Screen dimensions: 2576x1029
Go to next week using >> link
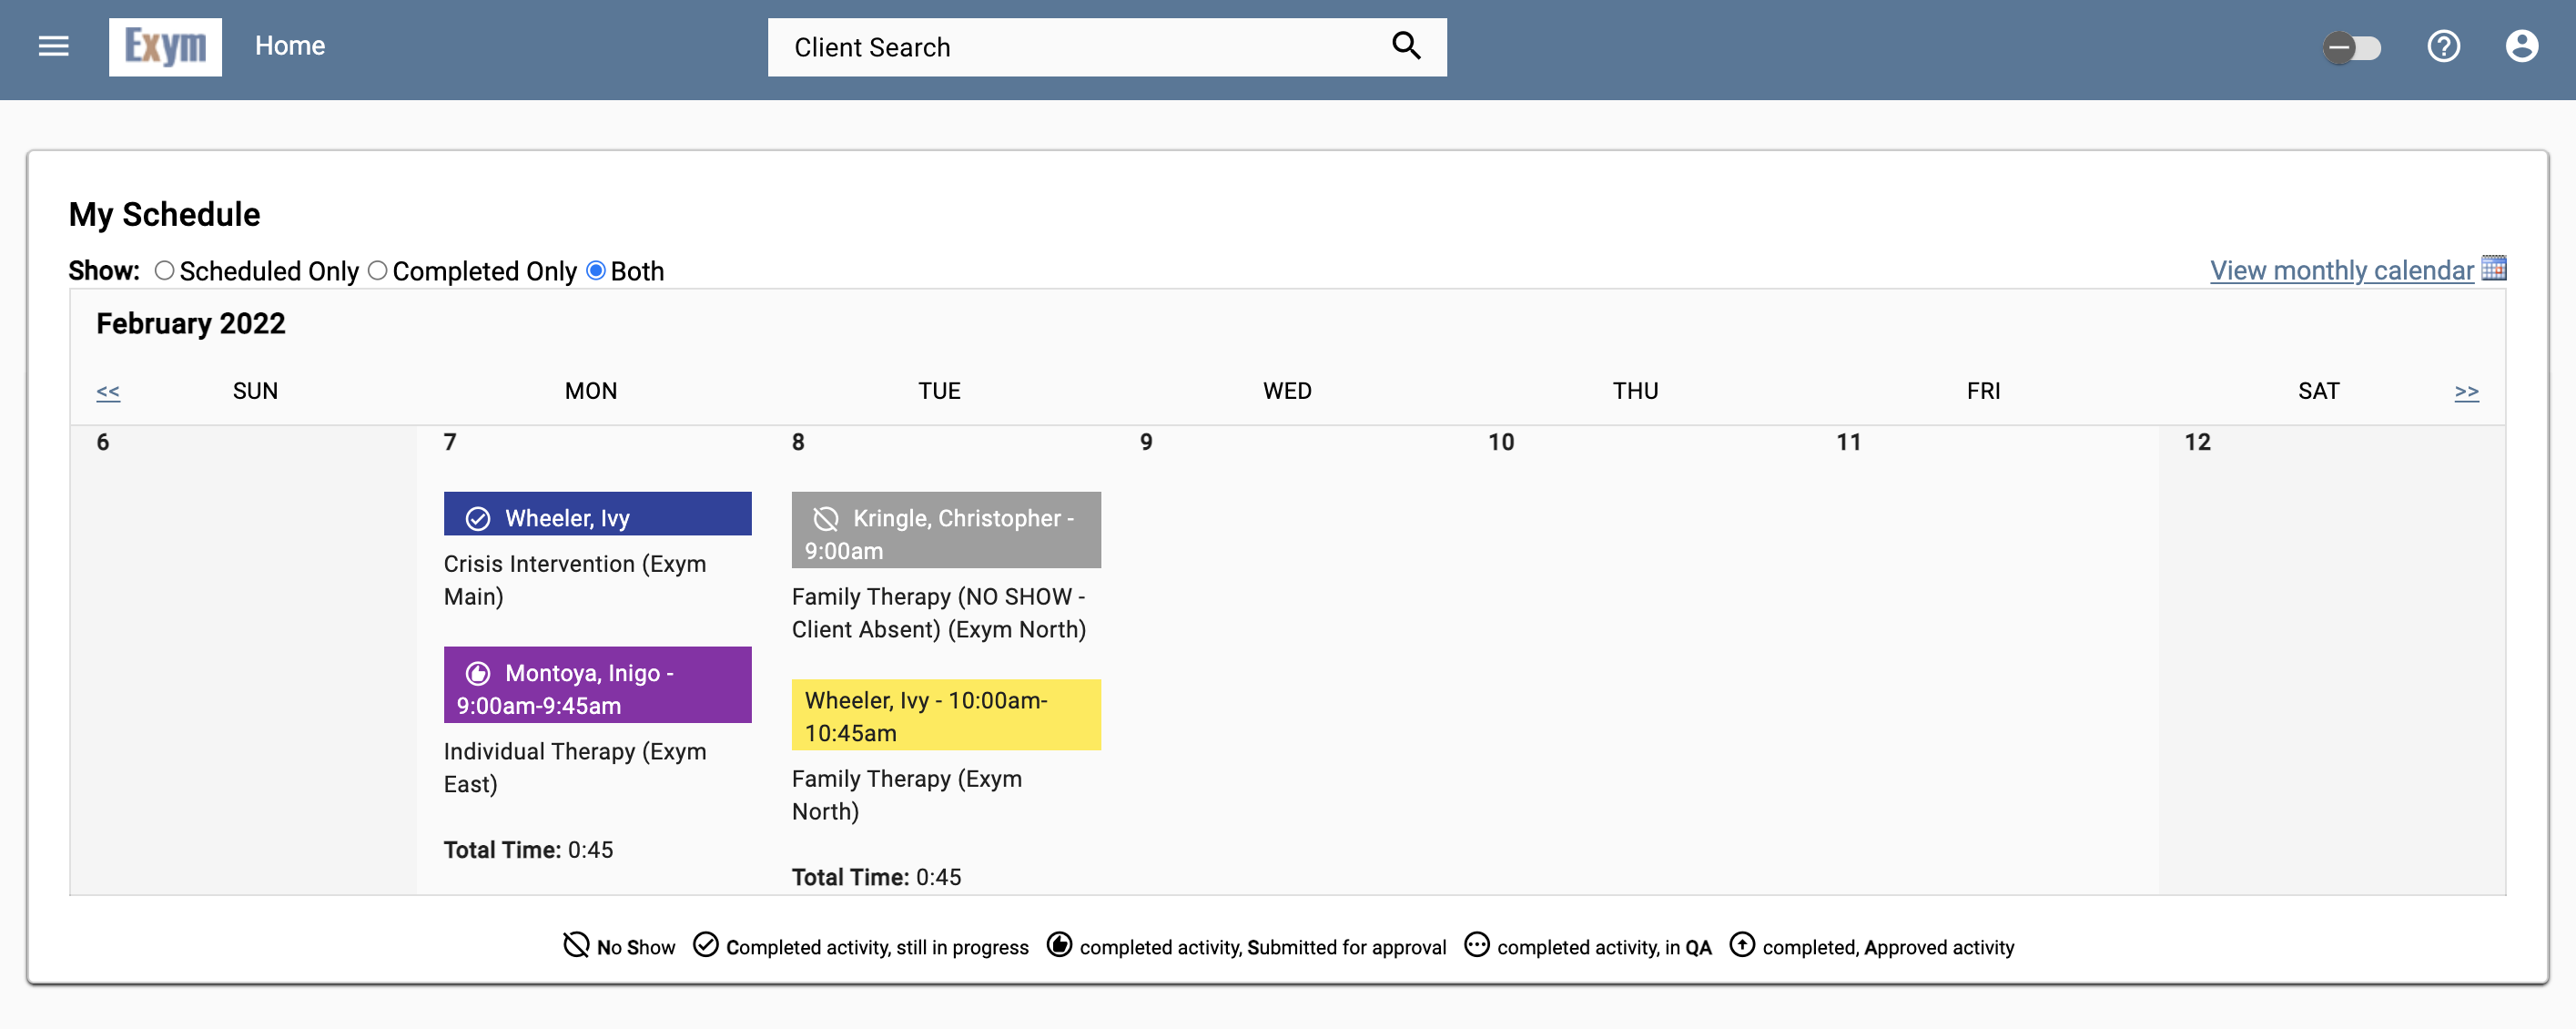[x=2467, y=391]
